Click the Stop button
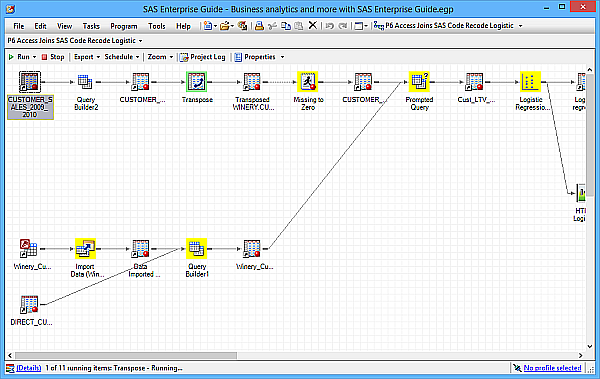Screen dimensions: 600x379 [x=53, y=57]
